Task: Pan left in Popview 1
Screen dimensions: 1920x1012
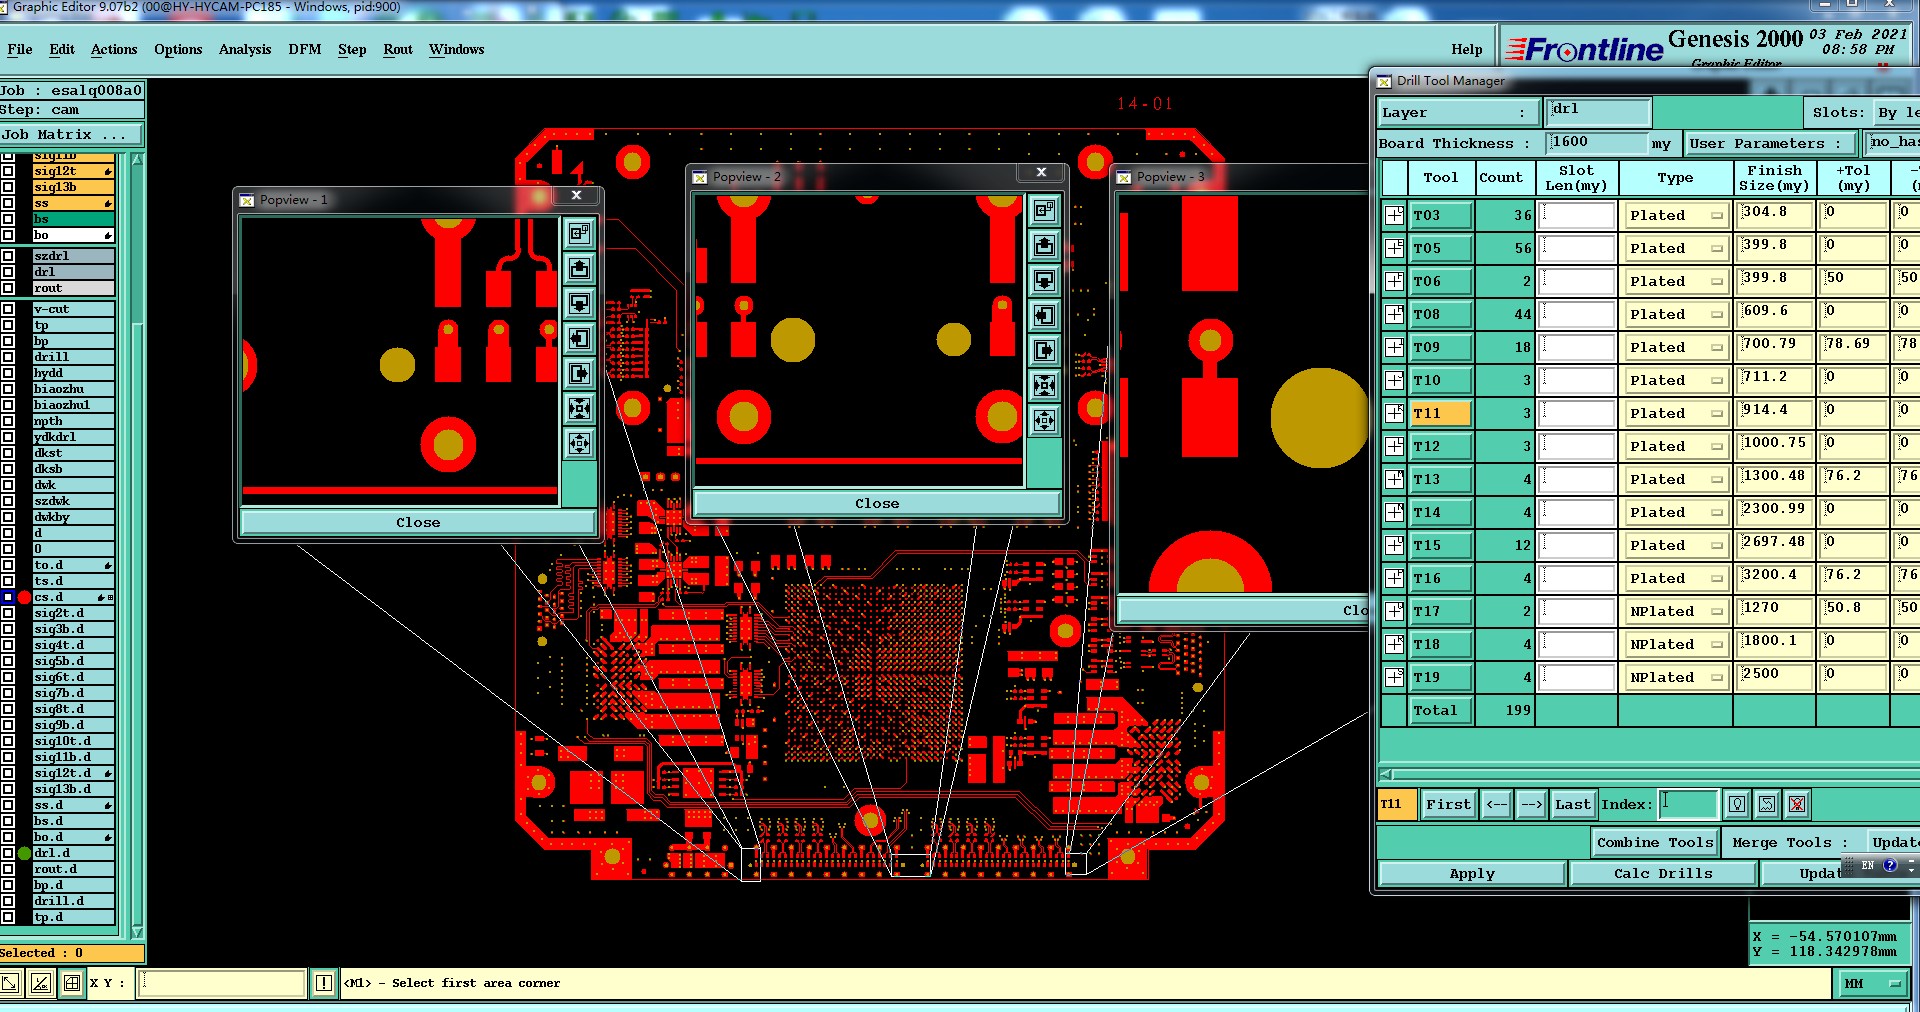Action: [x=579, y=338]
